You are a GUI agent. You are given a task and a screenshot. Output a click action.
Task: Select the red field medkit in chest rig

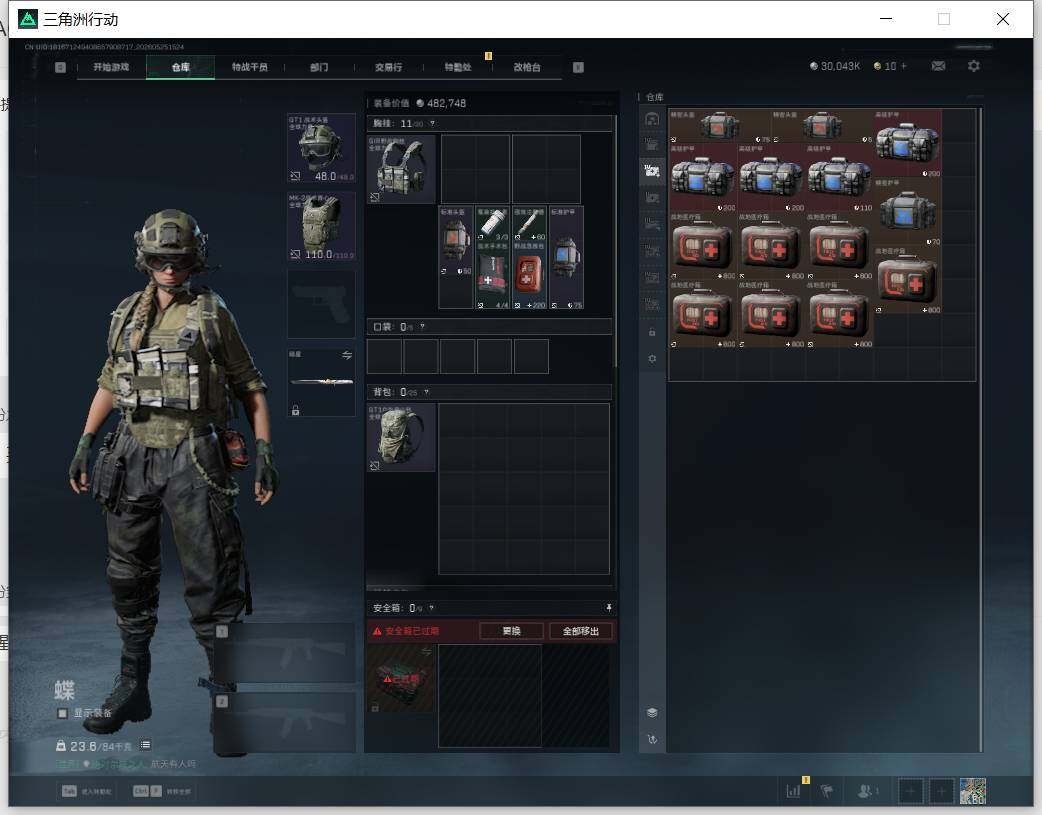[x=530, y=275]
